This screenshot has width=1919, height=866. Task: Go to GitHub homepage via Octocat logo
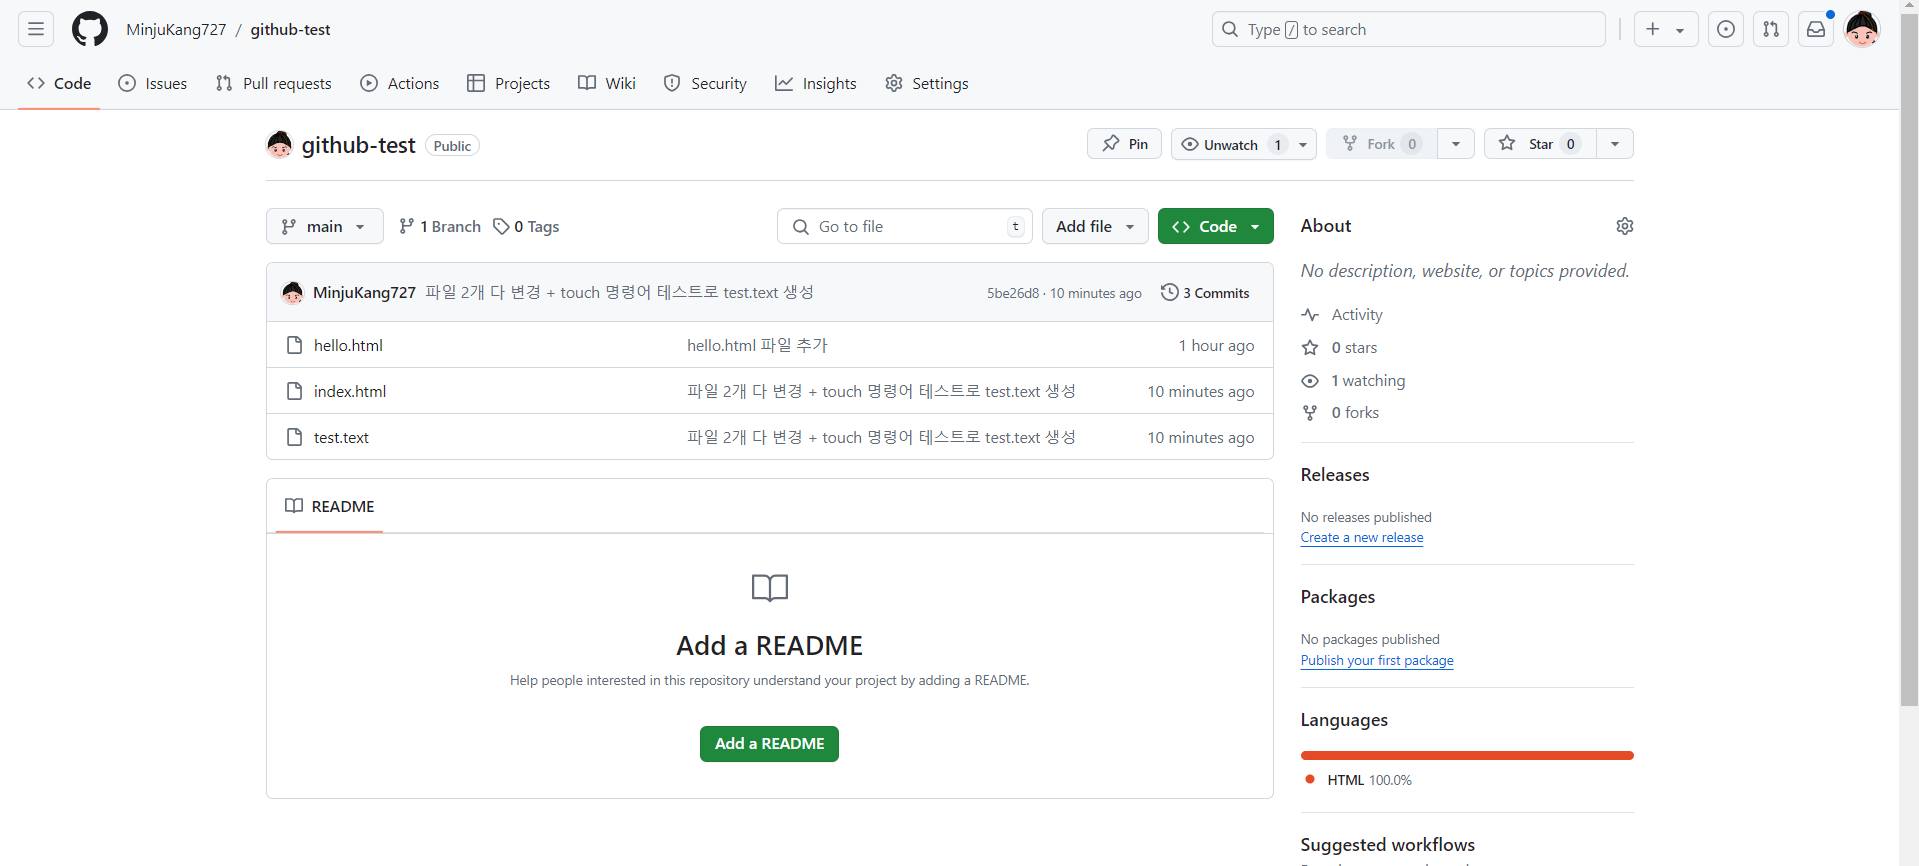click(x=90, y=29)
